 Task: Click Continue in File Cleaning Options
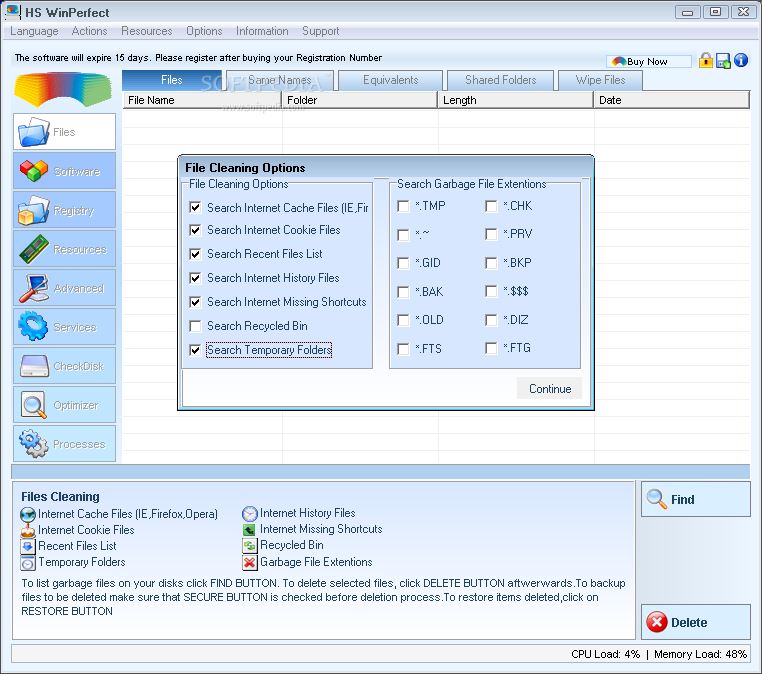tap(550, 389)
